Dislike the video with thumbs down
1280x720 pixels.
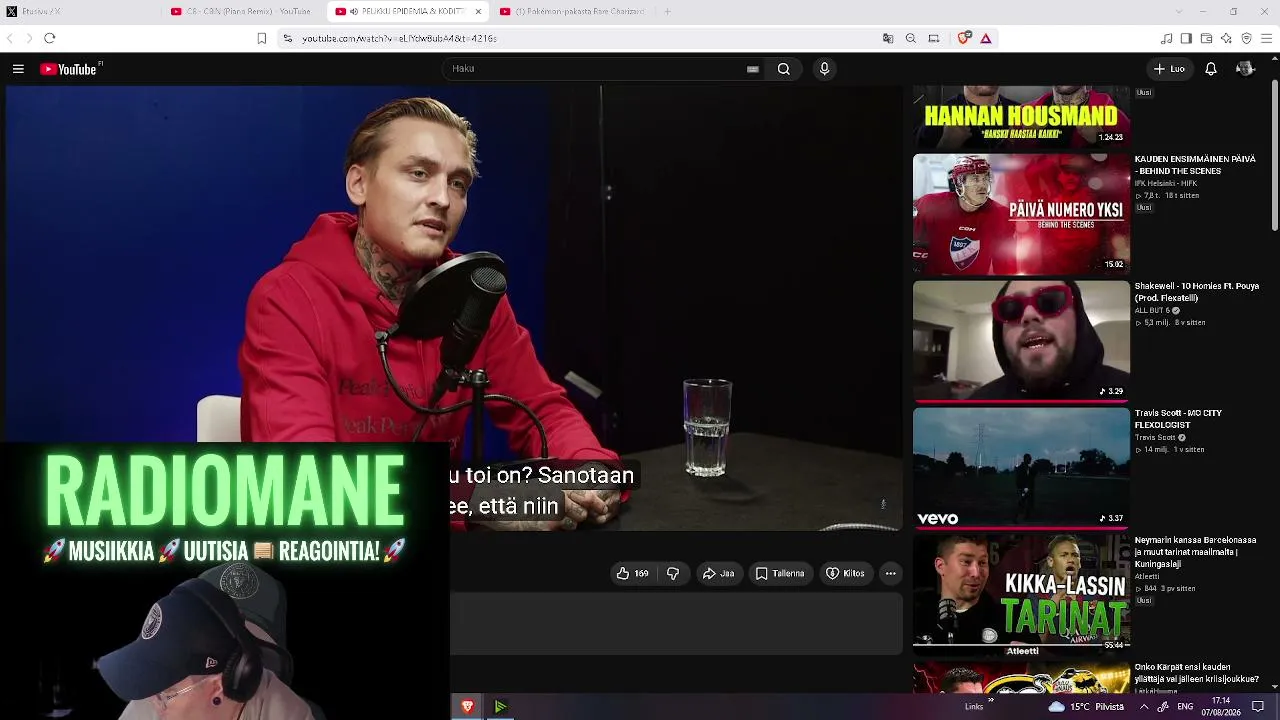coord(673,573)
